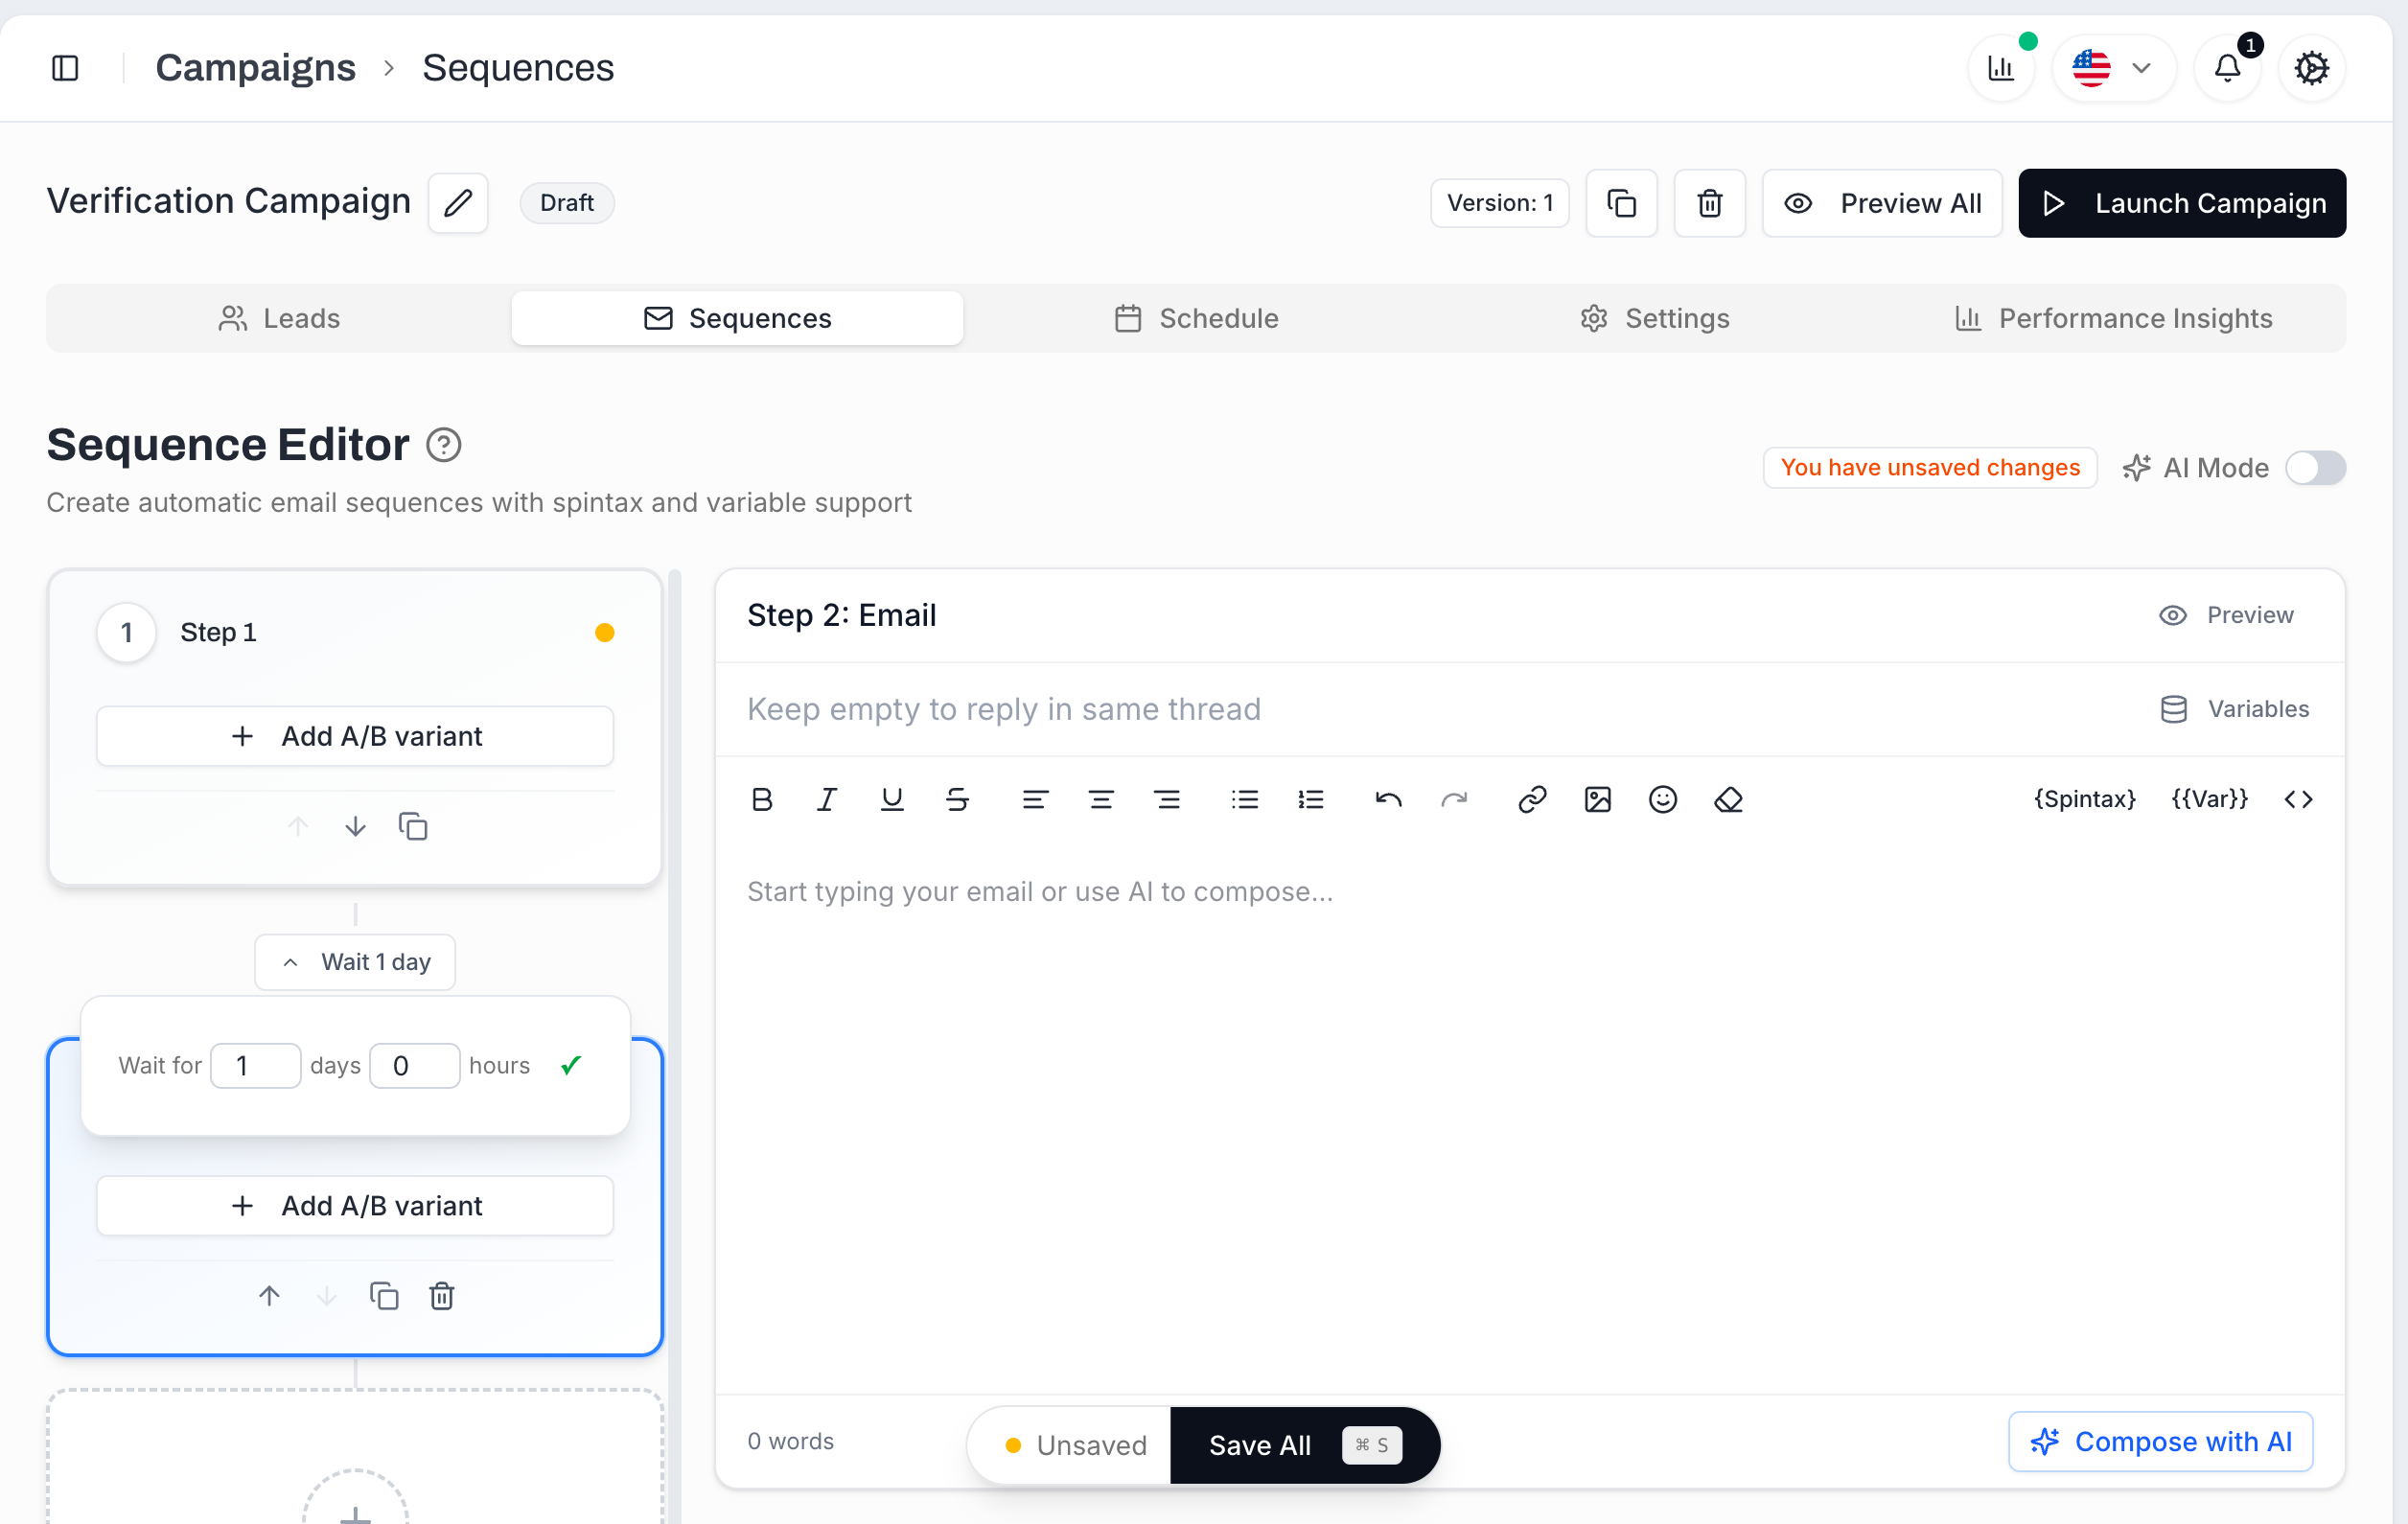This screenshot has height=1524, width=2408.
Task: Insert a bulleted list
Action: tap(1245, 800)
